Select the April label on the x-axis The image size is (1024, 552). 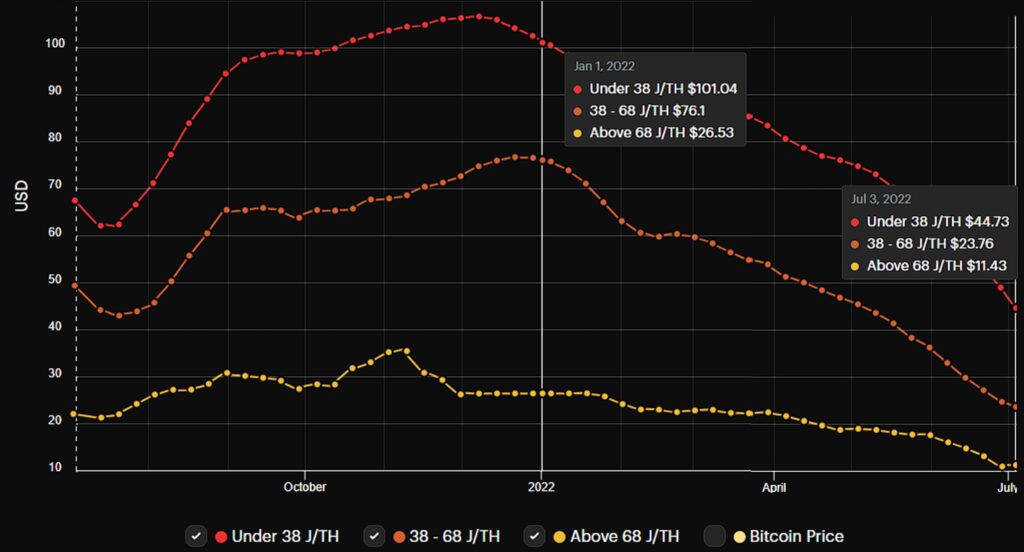(x=773, y=488)
